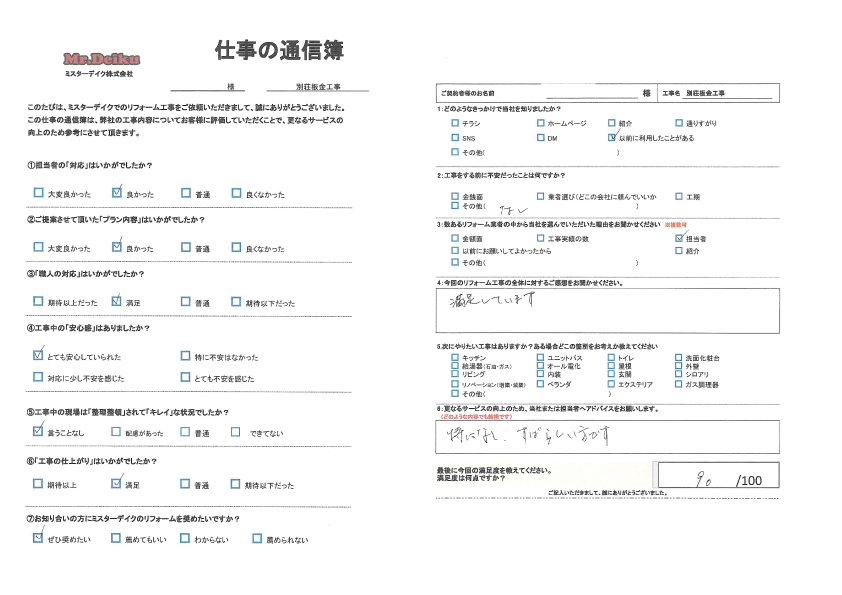Check the ガス調理器 box
Screen dimensions: 842x595
[679, 384]
